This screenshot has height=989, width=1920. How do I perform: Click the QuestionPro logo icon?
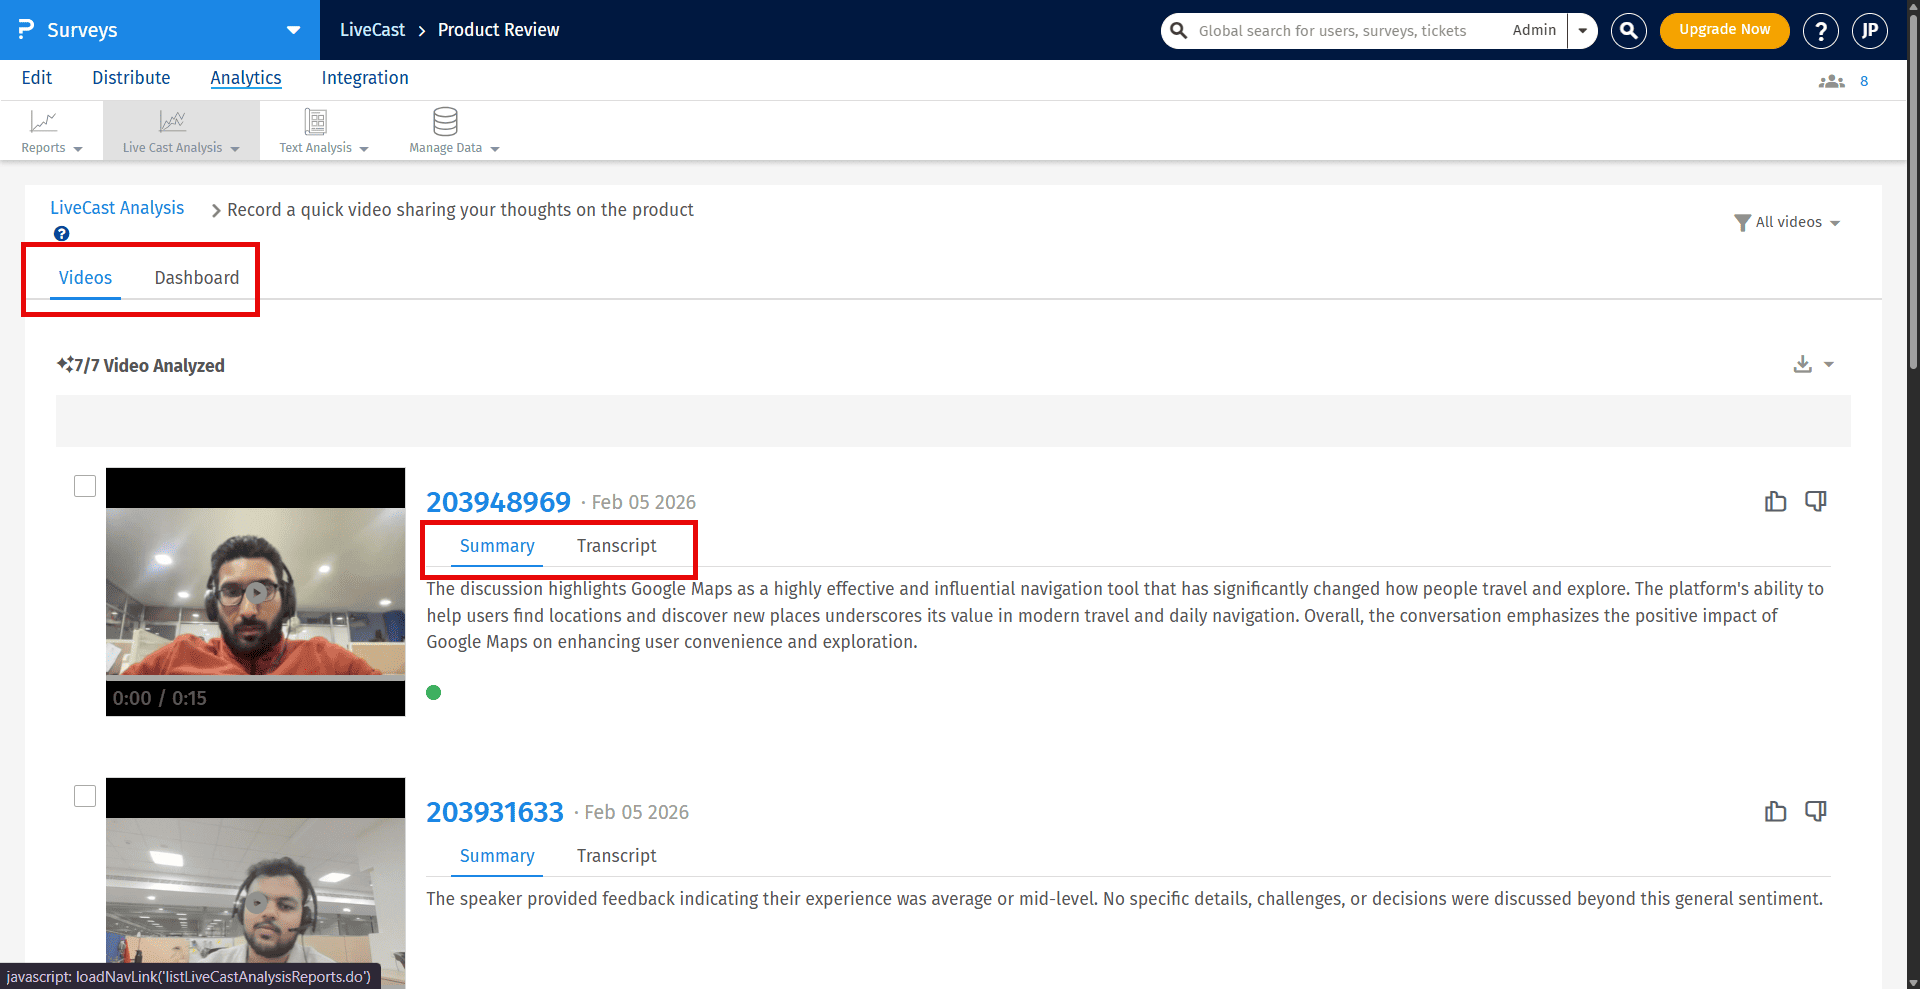(x=26, y=29)
